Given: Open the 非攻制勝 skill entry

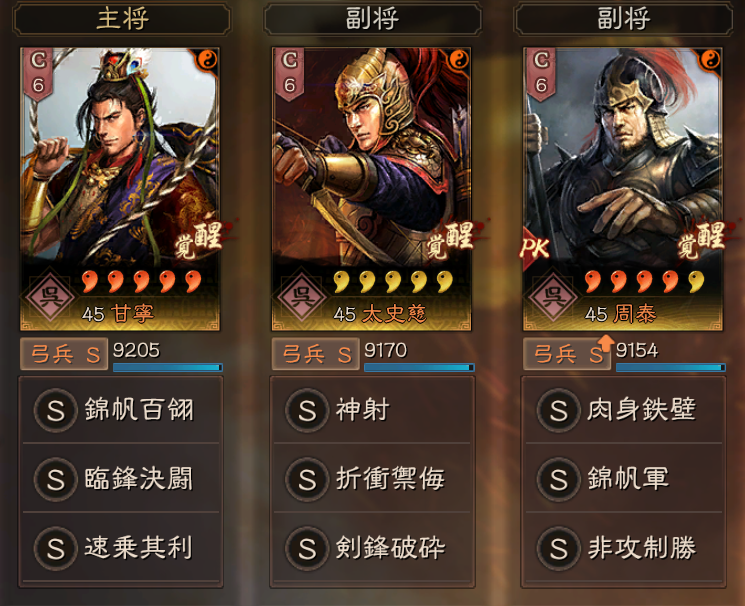Looking at the screenshot, I should tap(624, 548).
